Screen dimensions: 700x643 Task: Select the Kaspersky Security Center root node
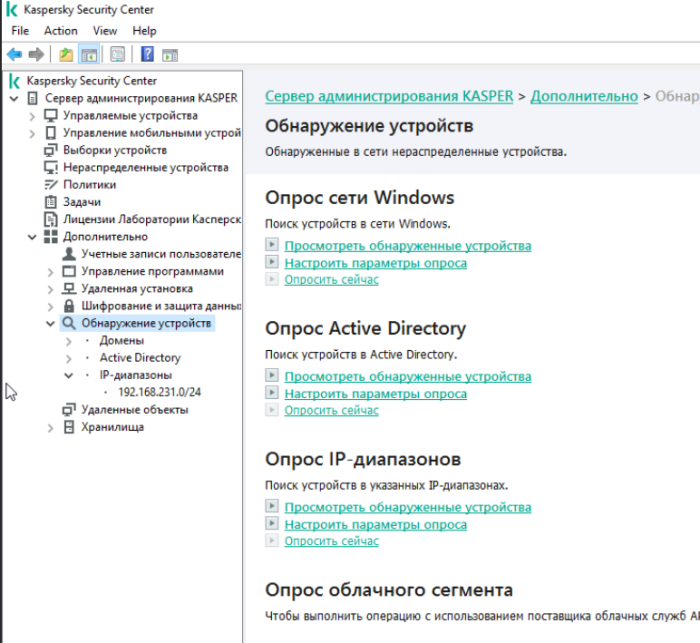[x=92, y=81]
